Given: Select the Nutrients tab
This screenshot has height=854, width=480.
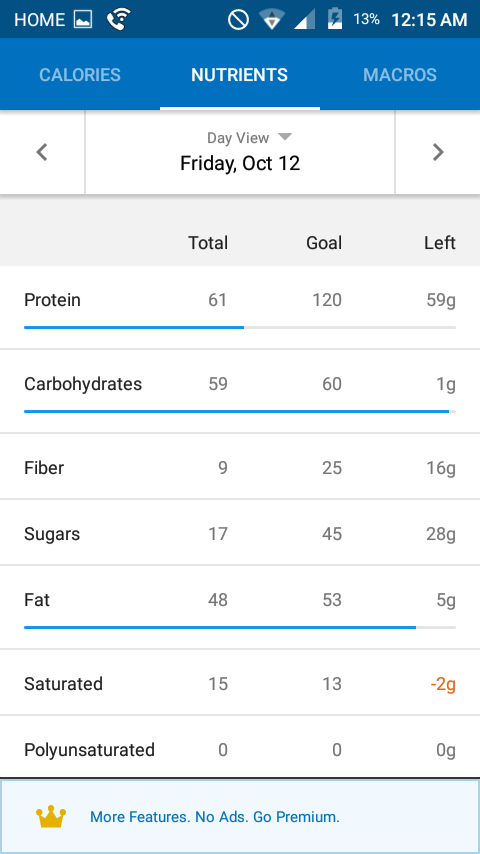Looking at the screenshot, I should (240, 75).
